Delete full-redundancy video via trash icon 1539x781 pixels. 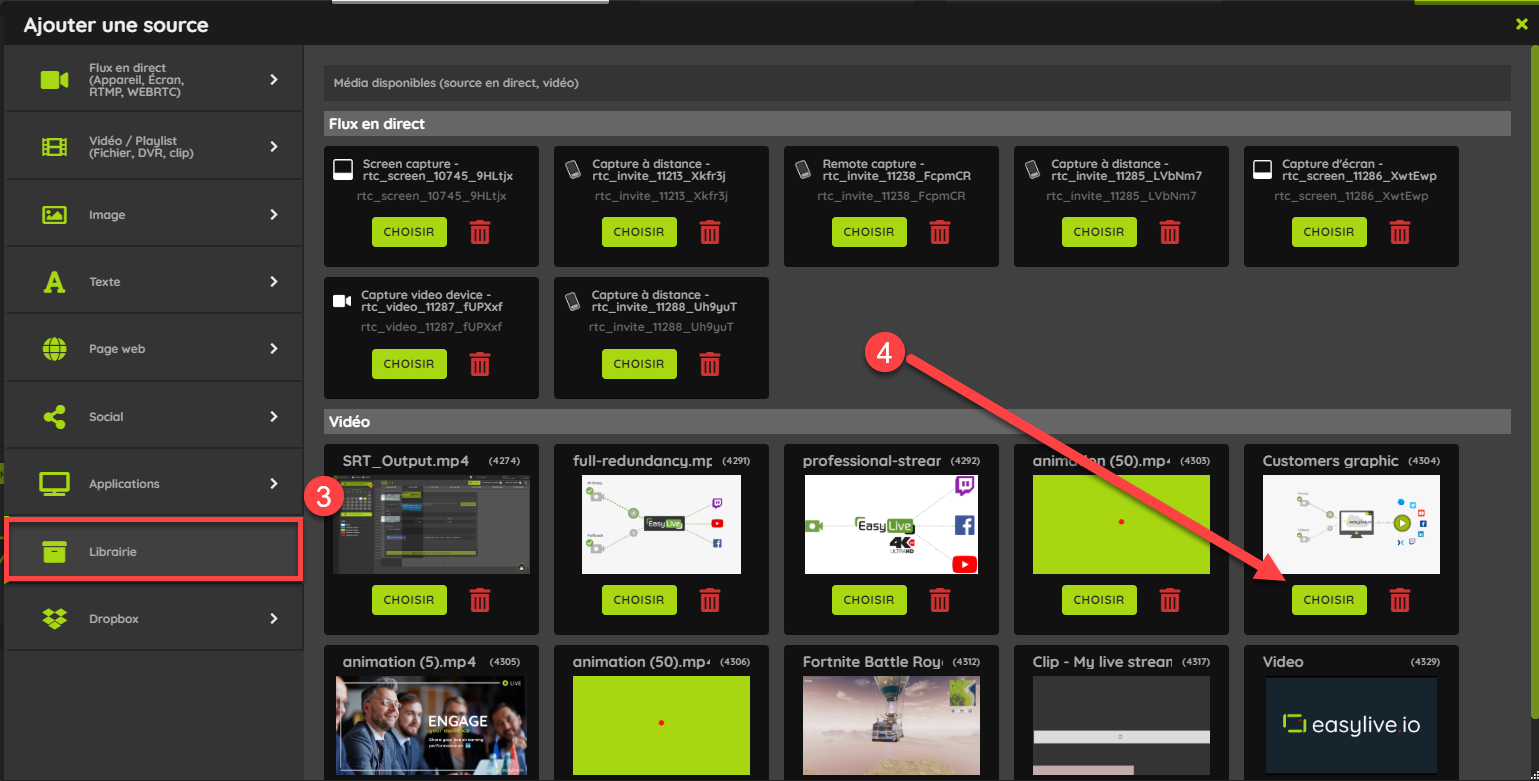click(710, 600)
